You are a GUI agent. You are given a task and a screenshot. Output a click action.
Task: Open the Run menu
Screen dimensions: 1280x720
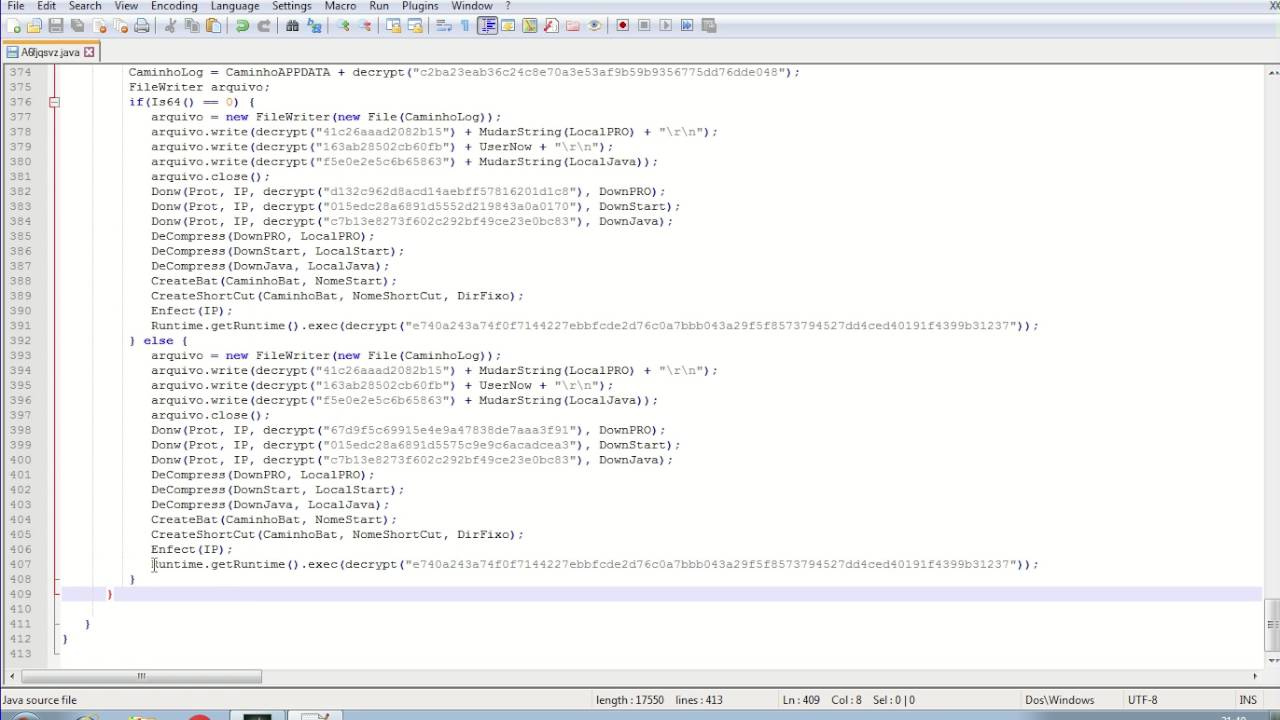pos(379,6)
